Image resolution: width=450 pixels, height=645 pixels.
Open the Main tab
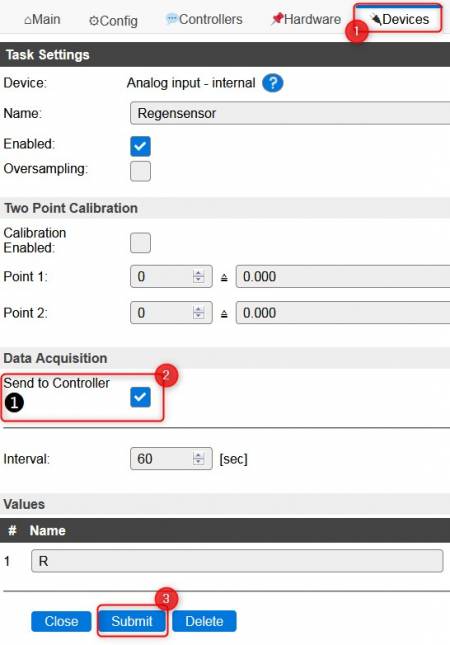pyautogui.click(x=42, y=19)
